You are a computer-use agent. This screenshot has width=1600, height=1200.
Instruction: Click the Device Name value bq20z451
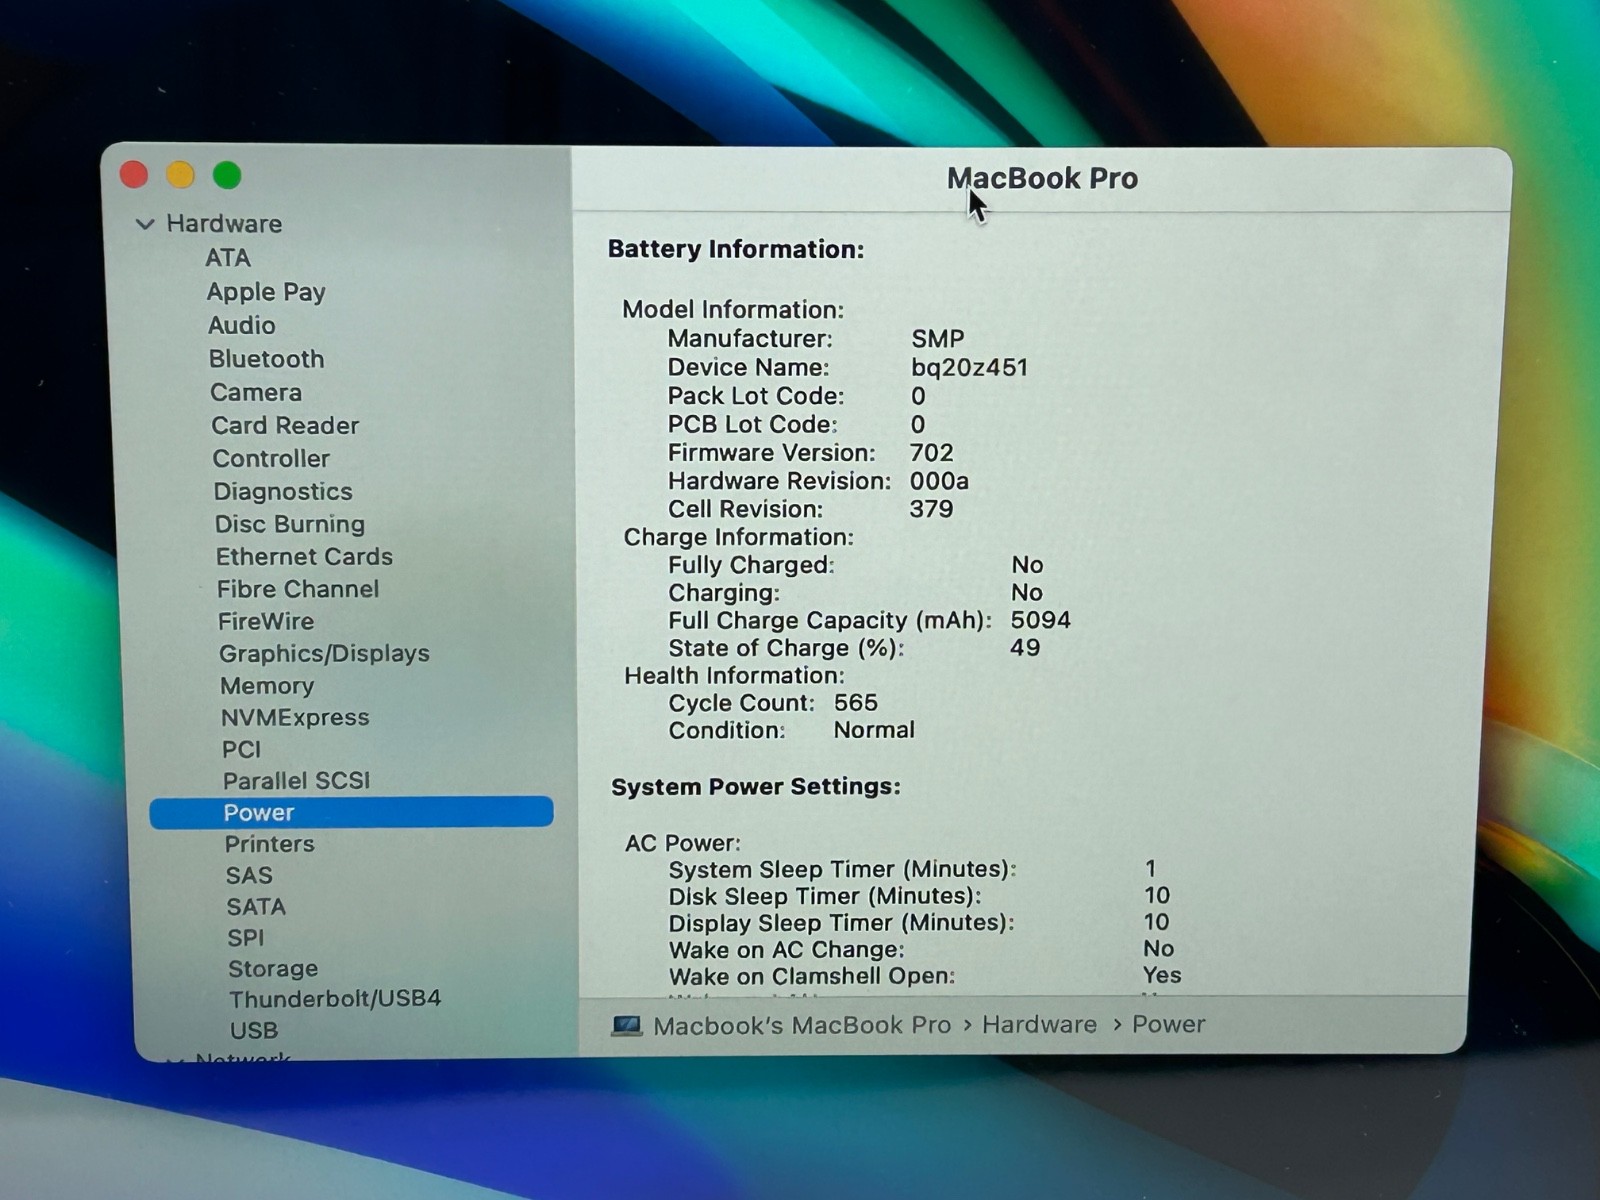click(x=969, y=367)
